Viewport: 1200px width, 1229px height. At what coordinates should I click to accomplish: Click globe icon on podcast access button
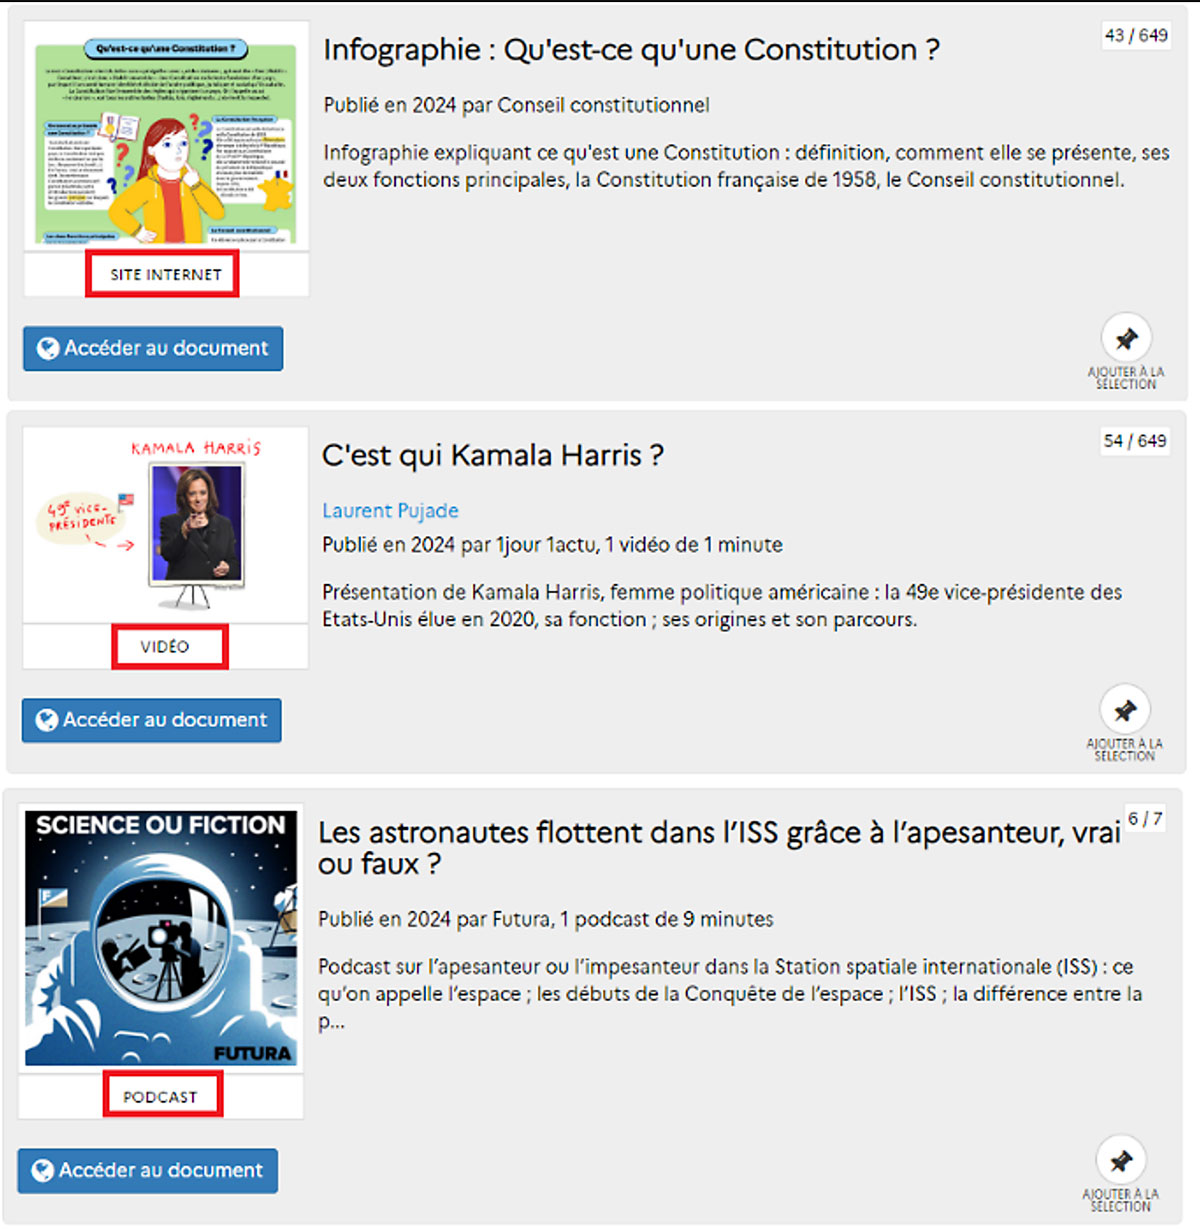[43, 1170]
